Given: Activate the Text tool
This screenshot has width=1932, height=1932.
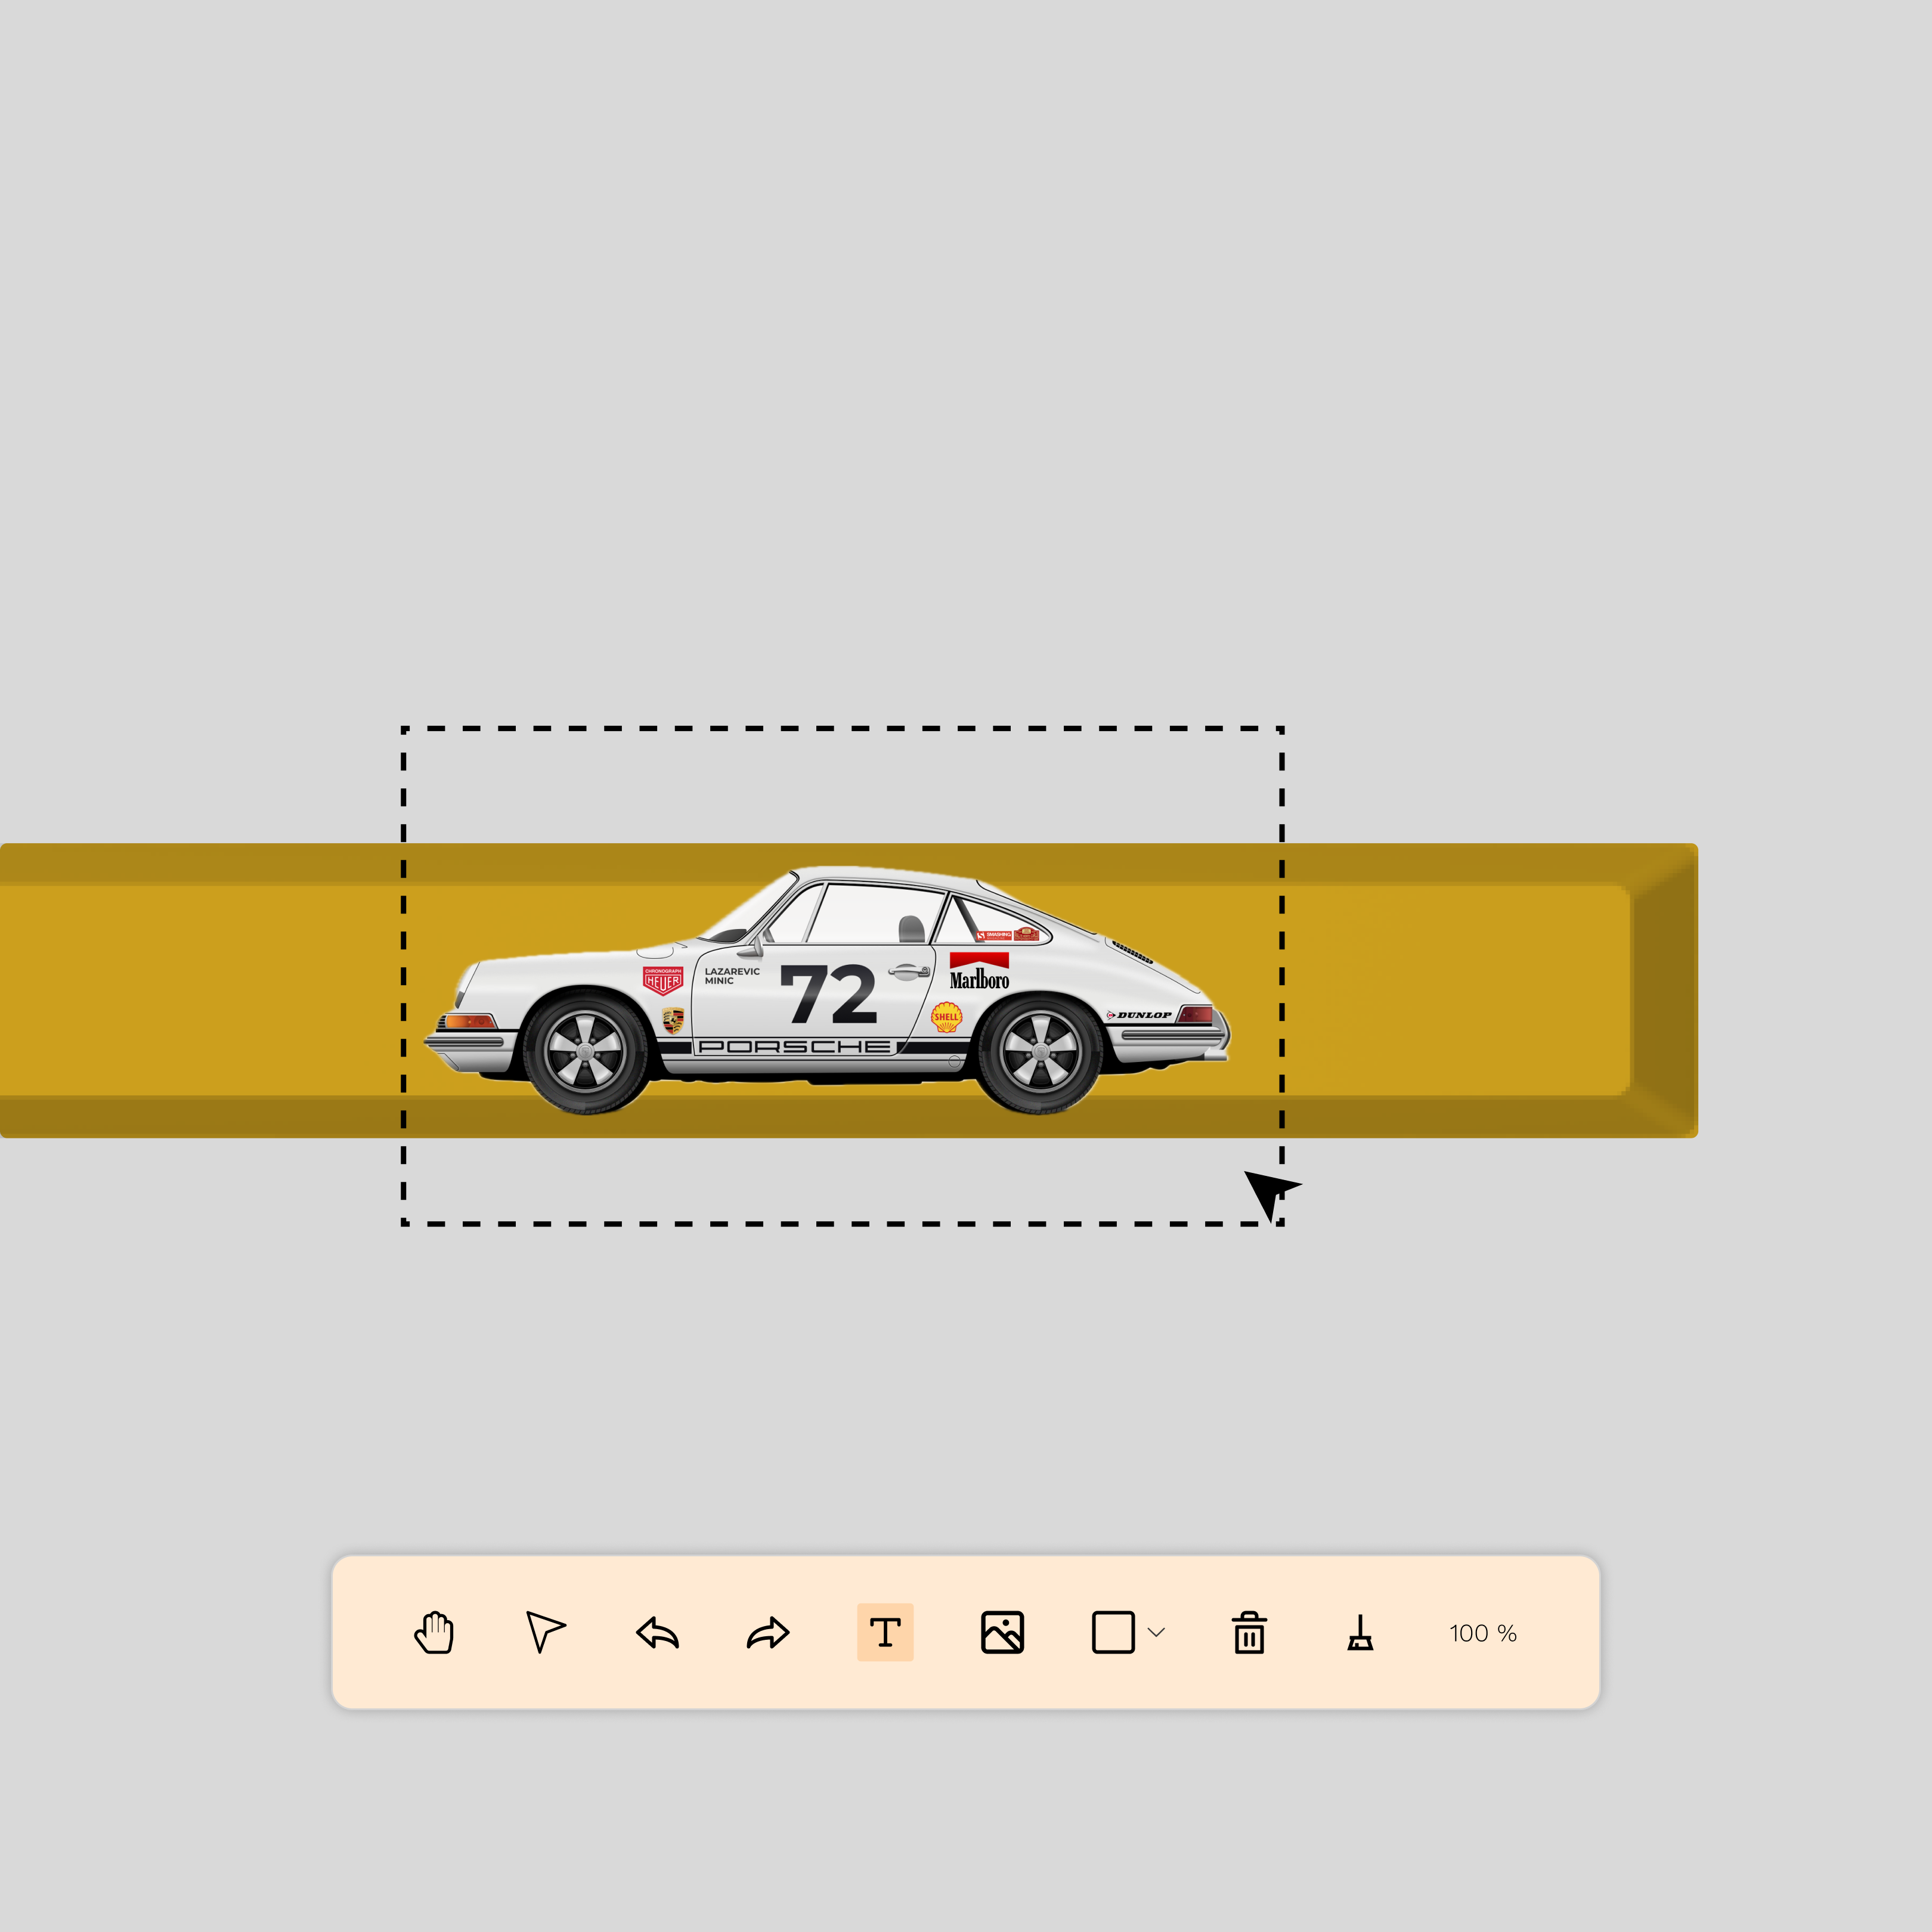Looking at the screenshot, I should click(885, 1633).
